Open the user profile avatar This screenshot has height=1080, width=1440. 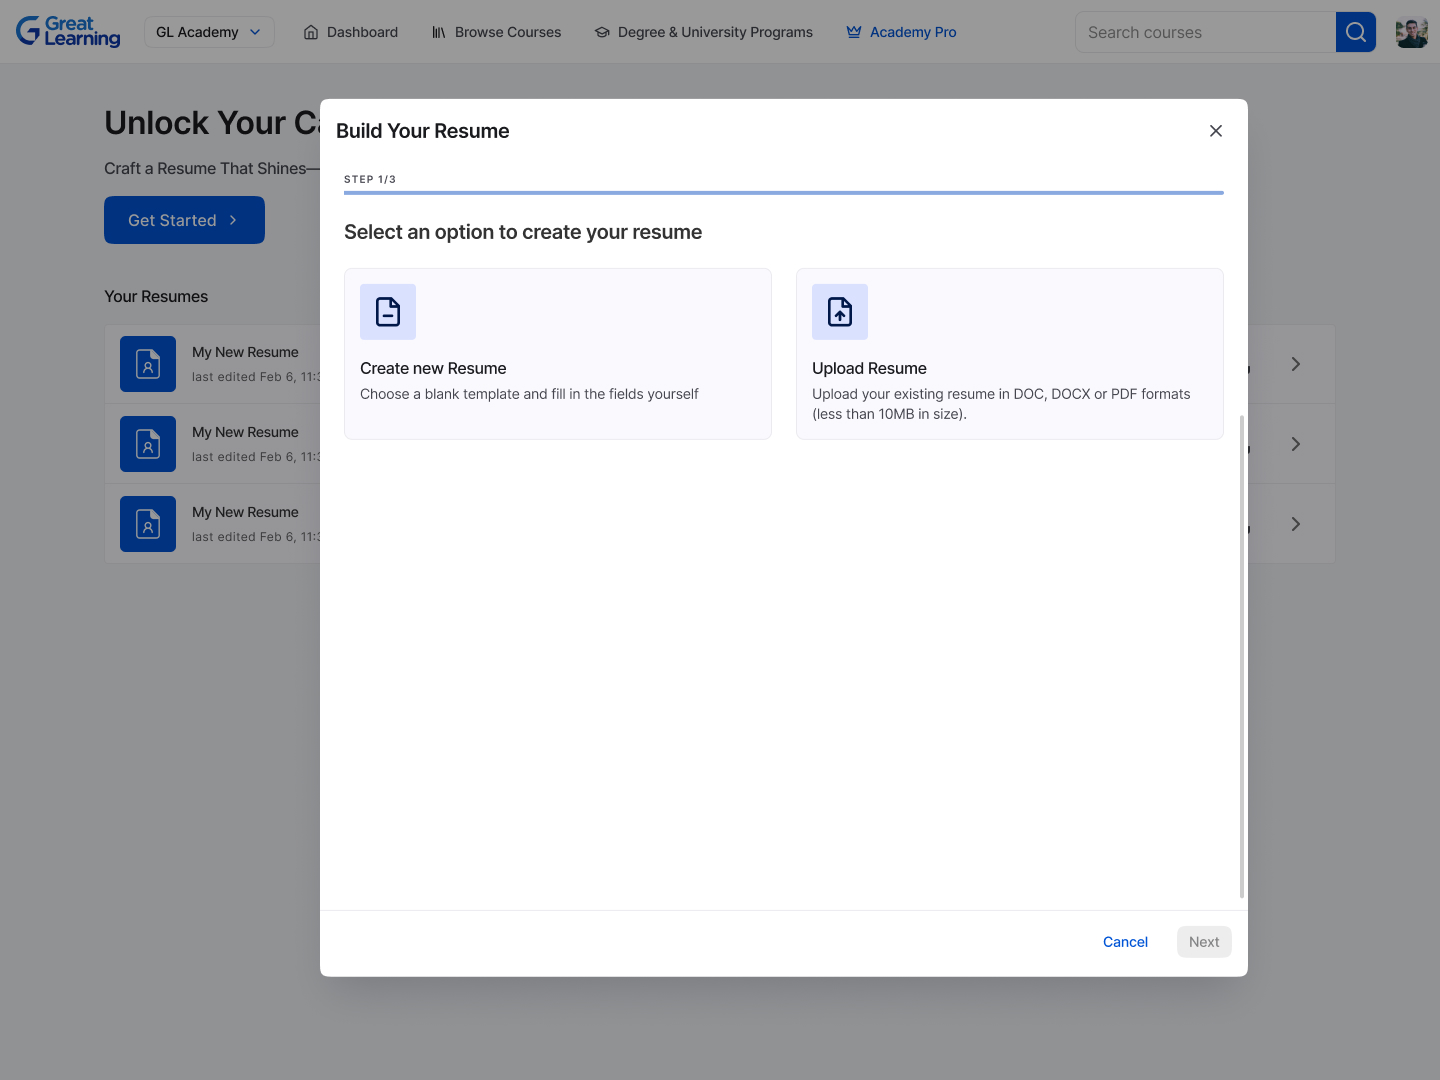(x=1411, y=32)
